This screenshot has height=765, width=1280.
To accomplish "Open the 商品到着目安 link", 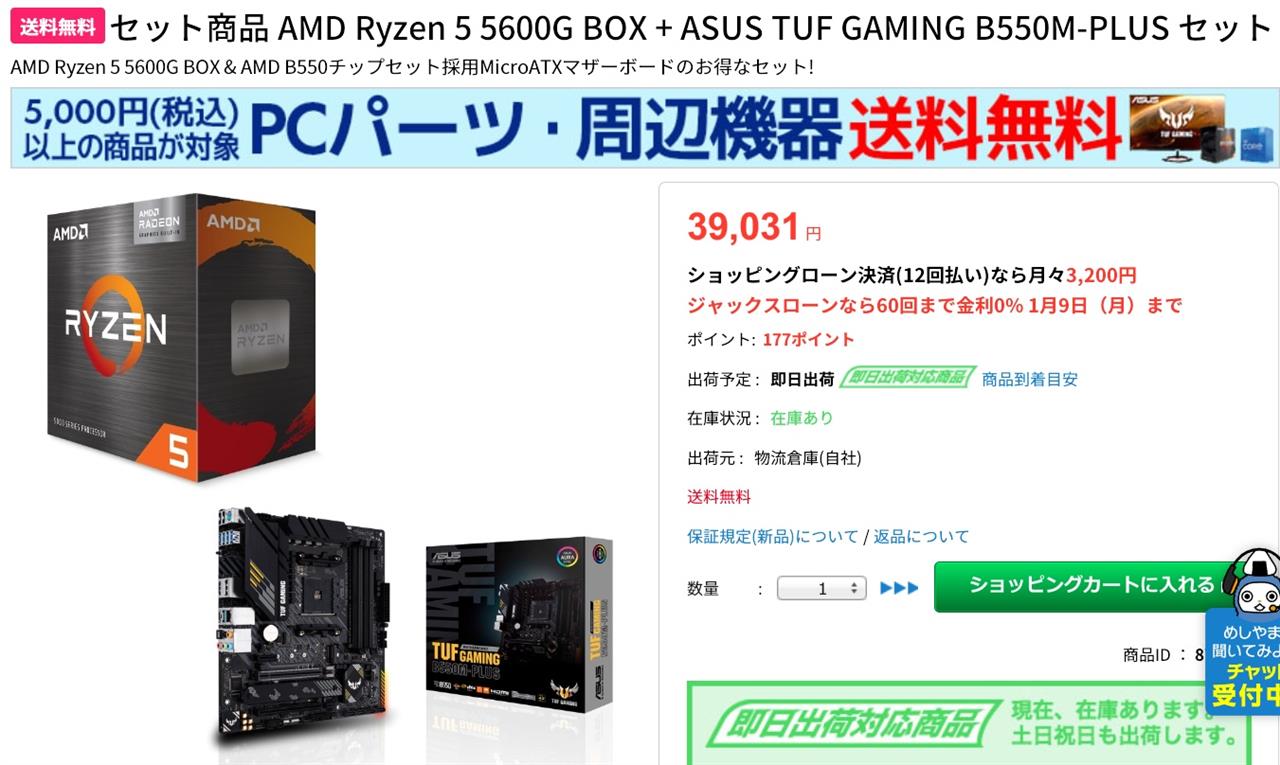I will (1030, 379).
